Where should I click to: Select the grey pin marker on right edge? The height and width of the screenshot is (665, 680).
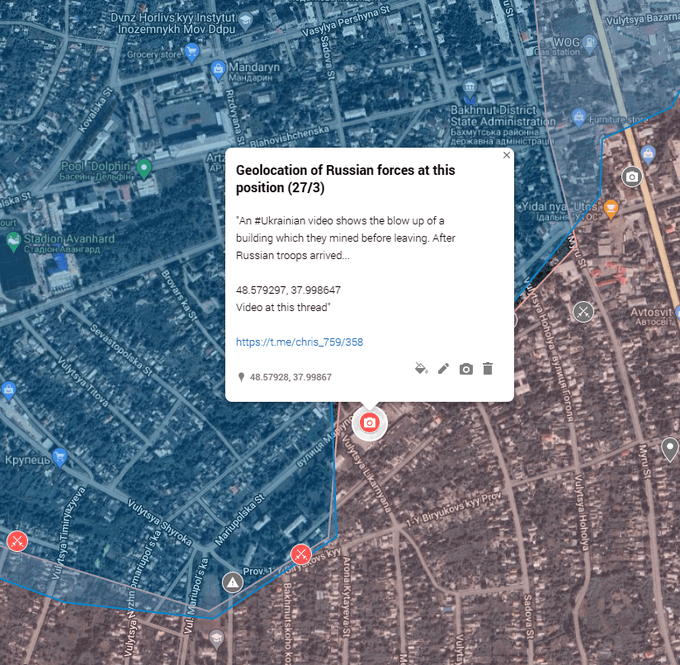[670, 448]
